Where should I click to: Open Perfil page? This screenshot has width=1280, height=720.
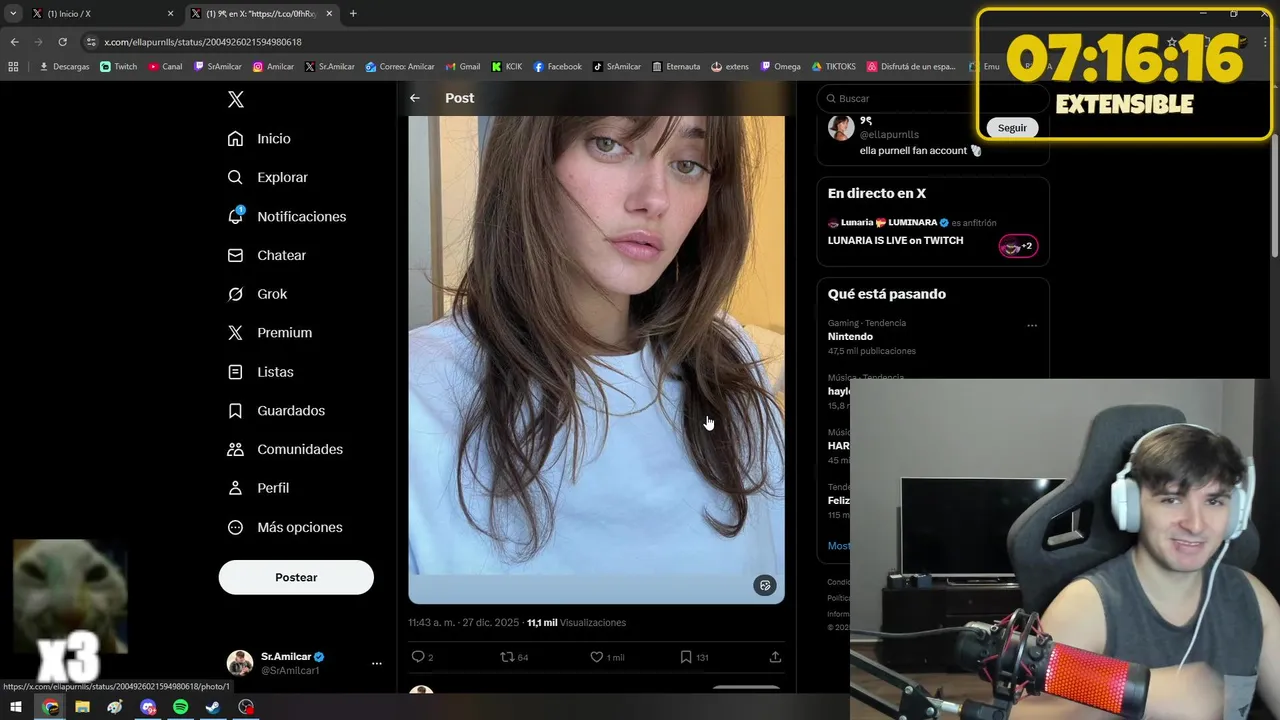coord(259,488)
